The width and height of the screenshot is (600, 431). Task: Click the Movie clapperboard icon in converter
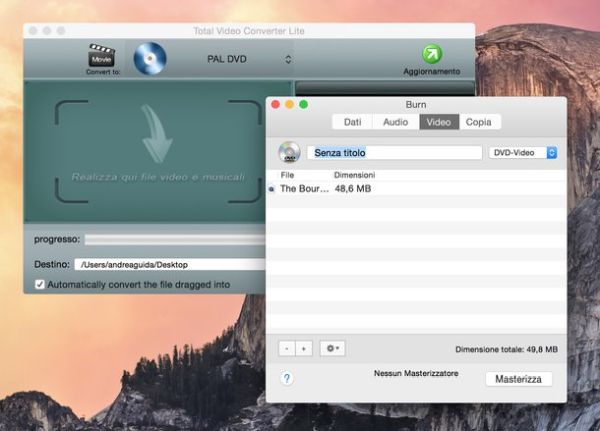(102, 56)
